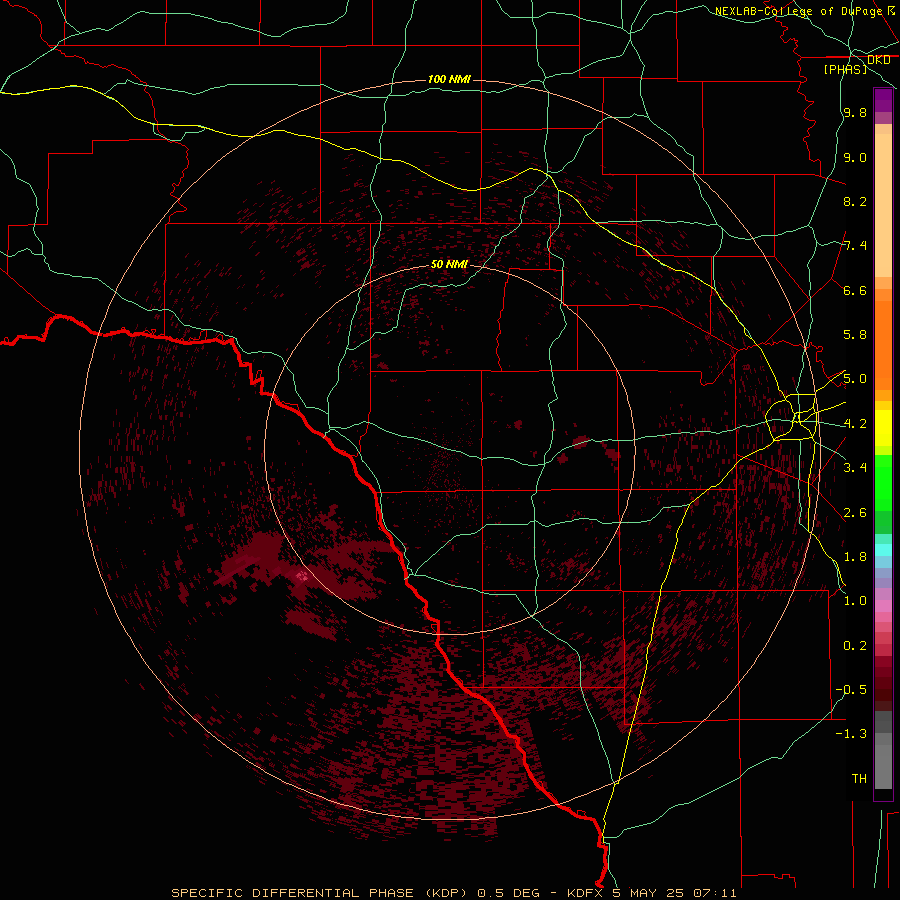The image size is (900, 900).
Task: Click the 0.2 value on the color scale
Action: click(x=855, y=646)
